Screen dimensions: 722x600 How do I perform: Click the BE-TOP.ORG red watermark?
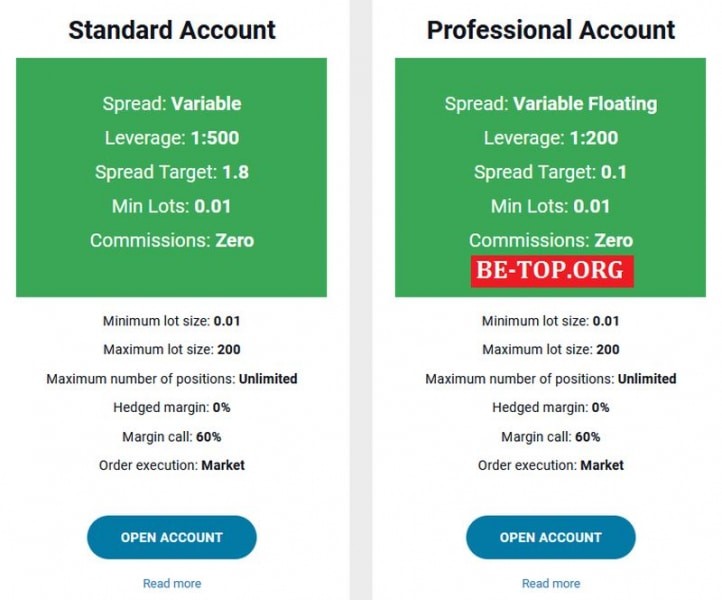click(552, 271)
